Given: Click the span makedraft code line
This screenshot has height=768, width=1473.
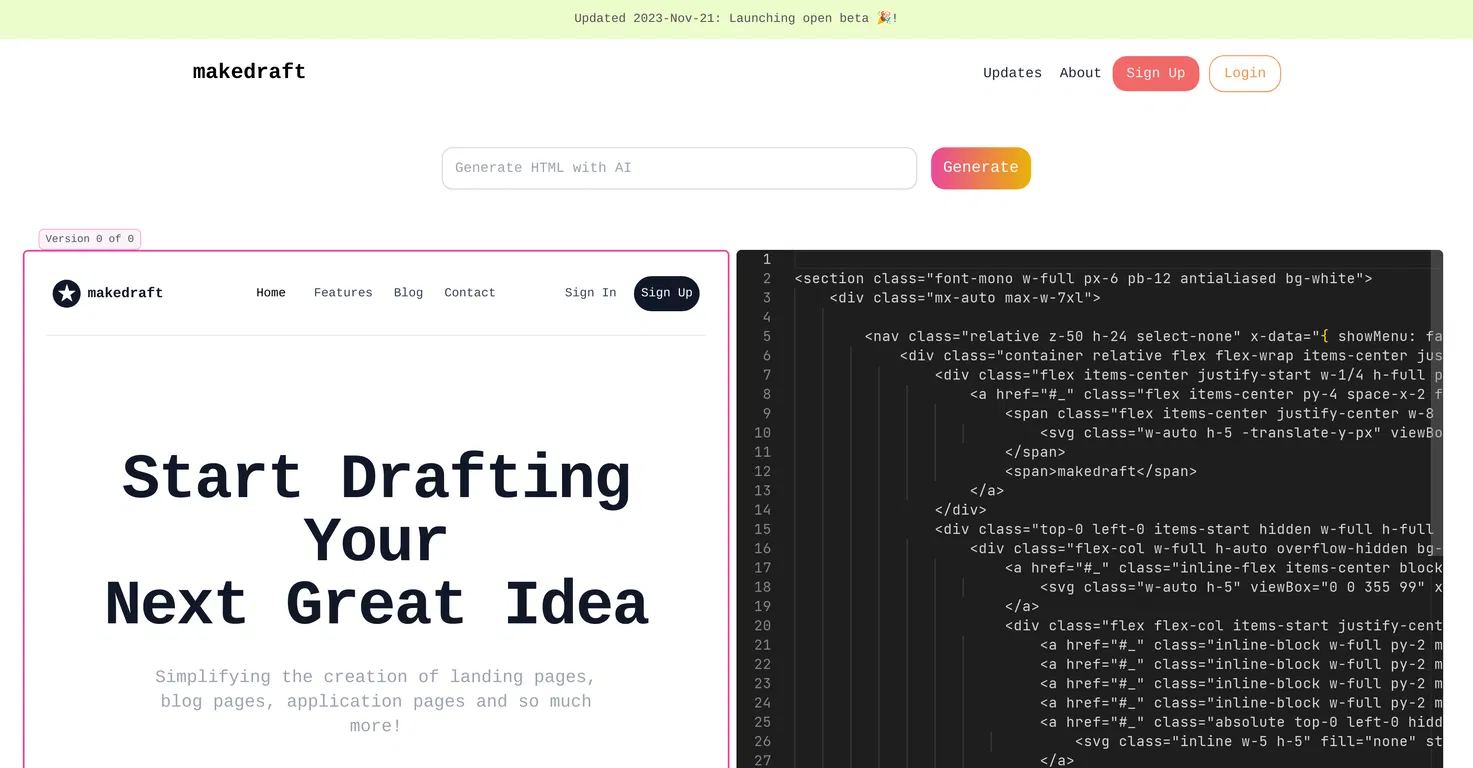Looking at the screenshot, I should [1101, 471].
